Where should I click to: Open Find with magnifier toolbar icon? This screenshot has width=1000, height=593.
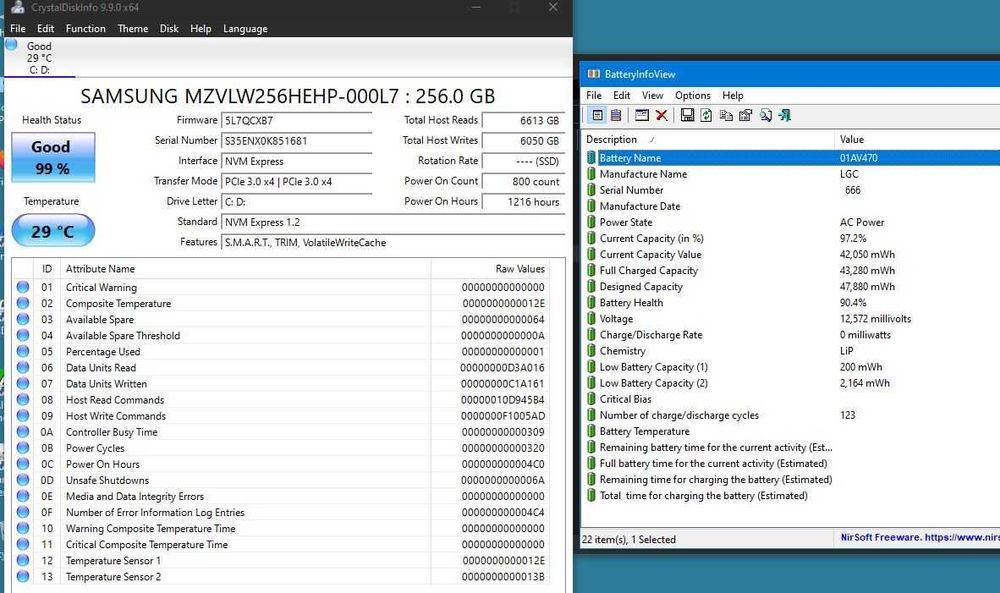765,115
